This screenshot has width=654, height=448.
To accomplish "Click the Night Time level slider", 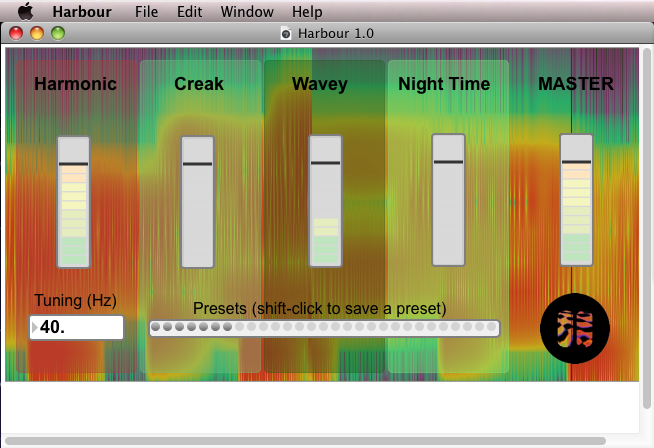I will click(x=448, y=200).
